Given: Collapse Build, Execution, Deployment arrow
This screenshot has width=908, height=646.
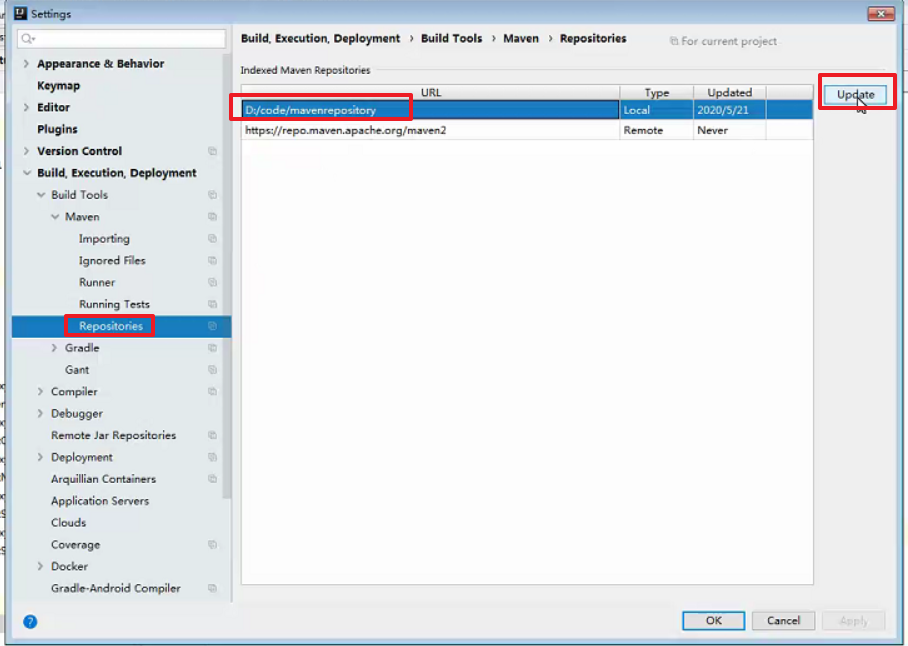Looking at the screenshot, I should click(27, 173).
